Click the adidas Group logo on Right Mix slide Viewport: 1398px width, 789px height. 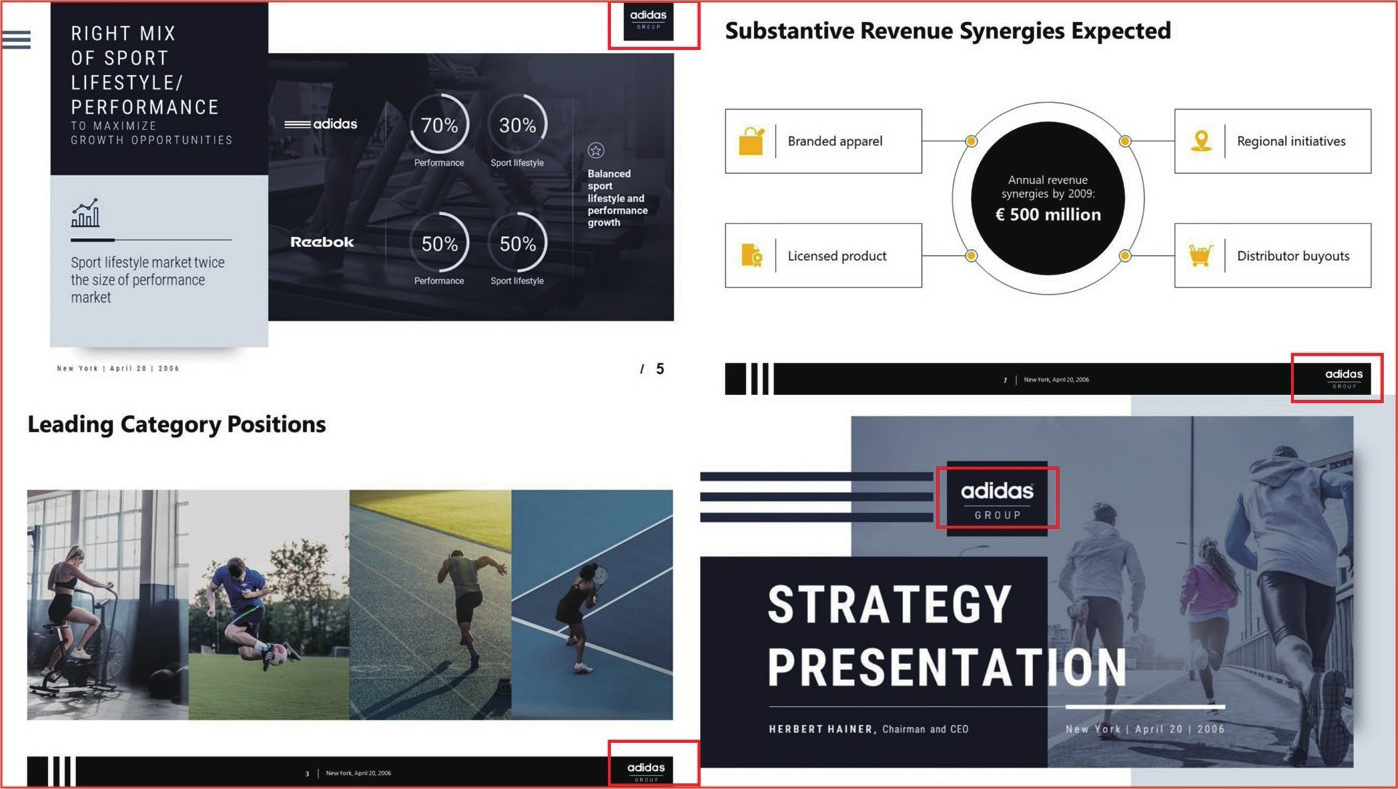(x=648, y=21)
